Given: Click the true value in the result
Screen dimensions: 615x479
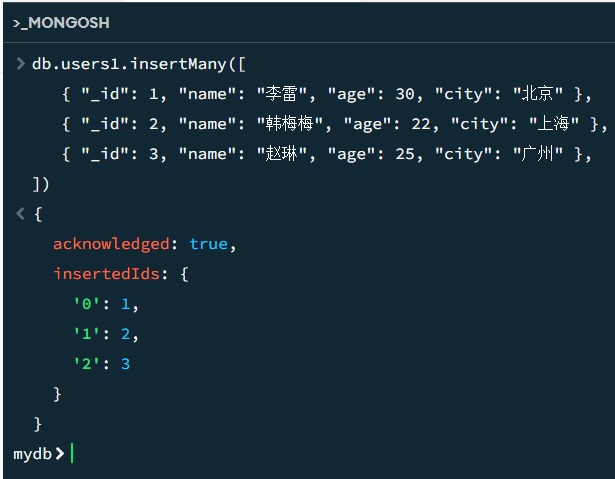Looking at the screenshot, I should (208, 244).
